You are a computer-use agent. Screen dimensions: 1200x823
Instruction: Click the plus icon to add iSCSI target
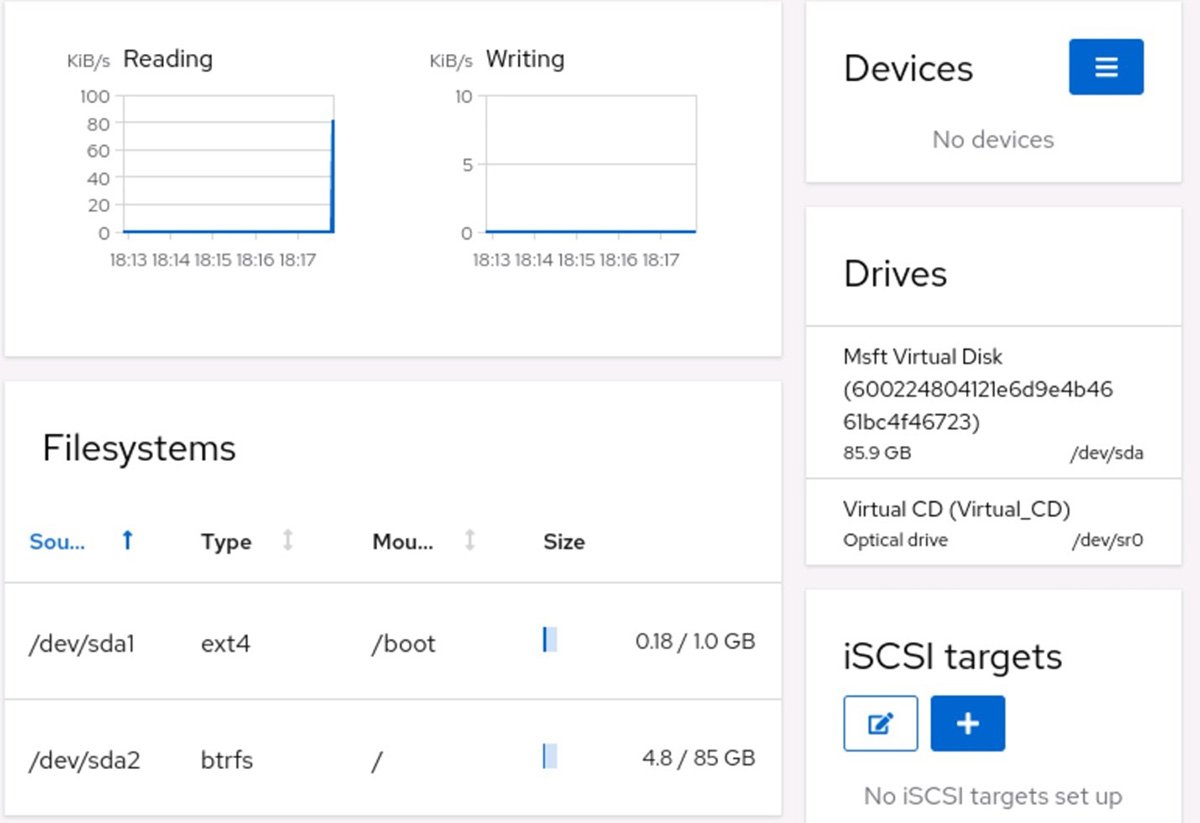pos(967,722)
